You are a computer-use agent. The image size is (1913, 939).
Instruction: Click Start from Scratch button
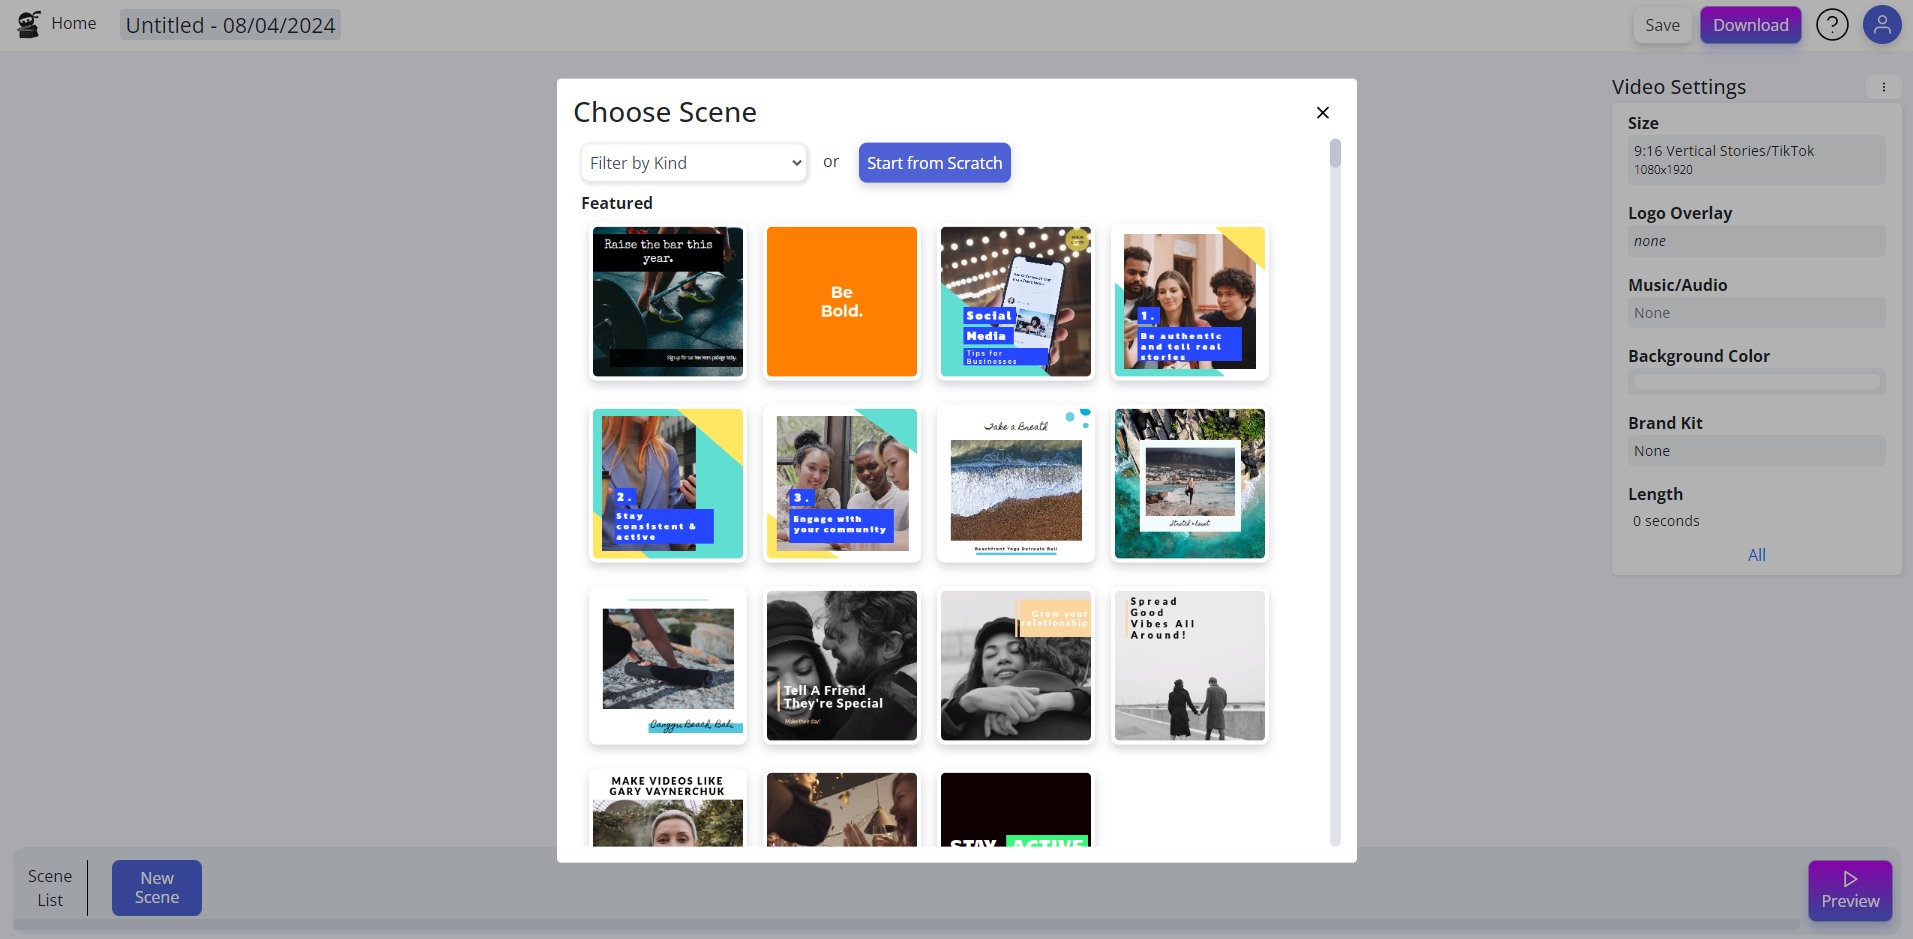coord(934,163)
